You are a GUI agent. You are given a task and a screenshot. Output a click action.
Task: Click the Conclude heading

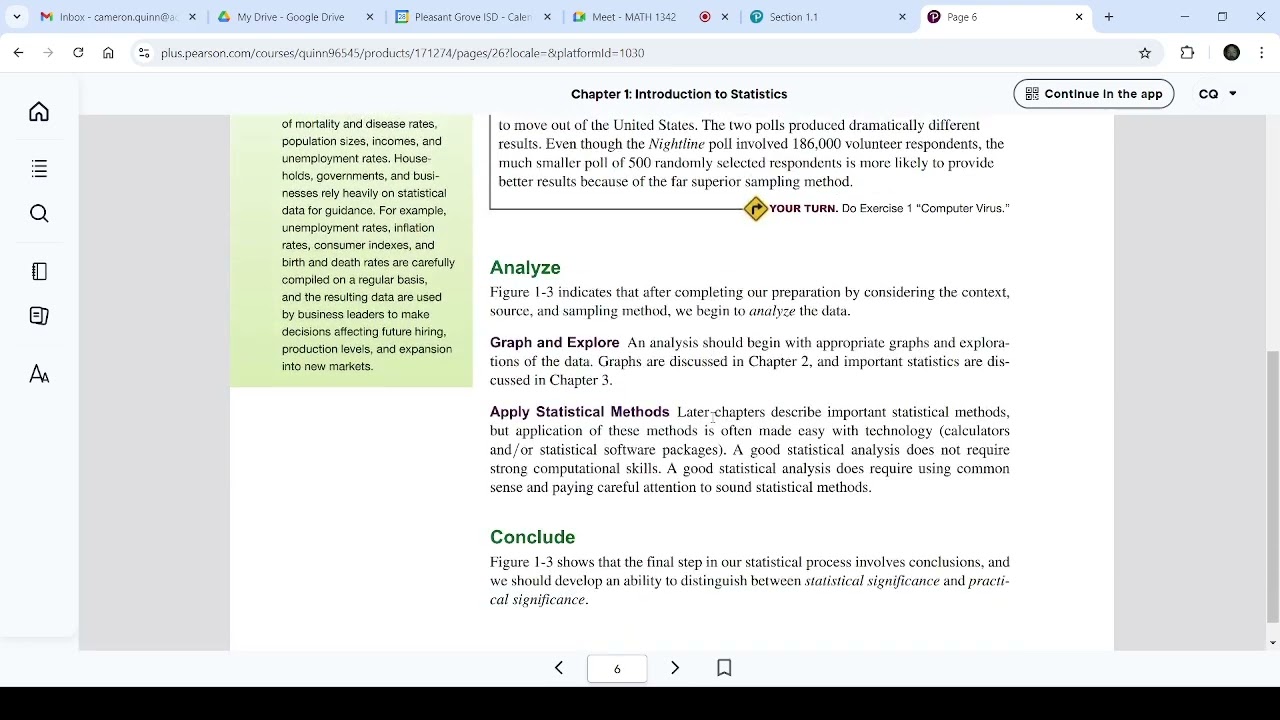click(x=532, y=537)
